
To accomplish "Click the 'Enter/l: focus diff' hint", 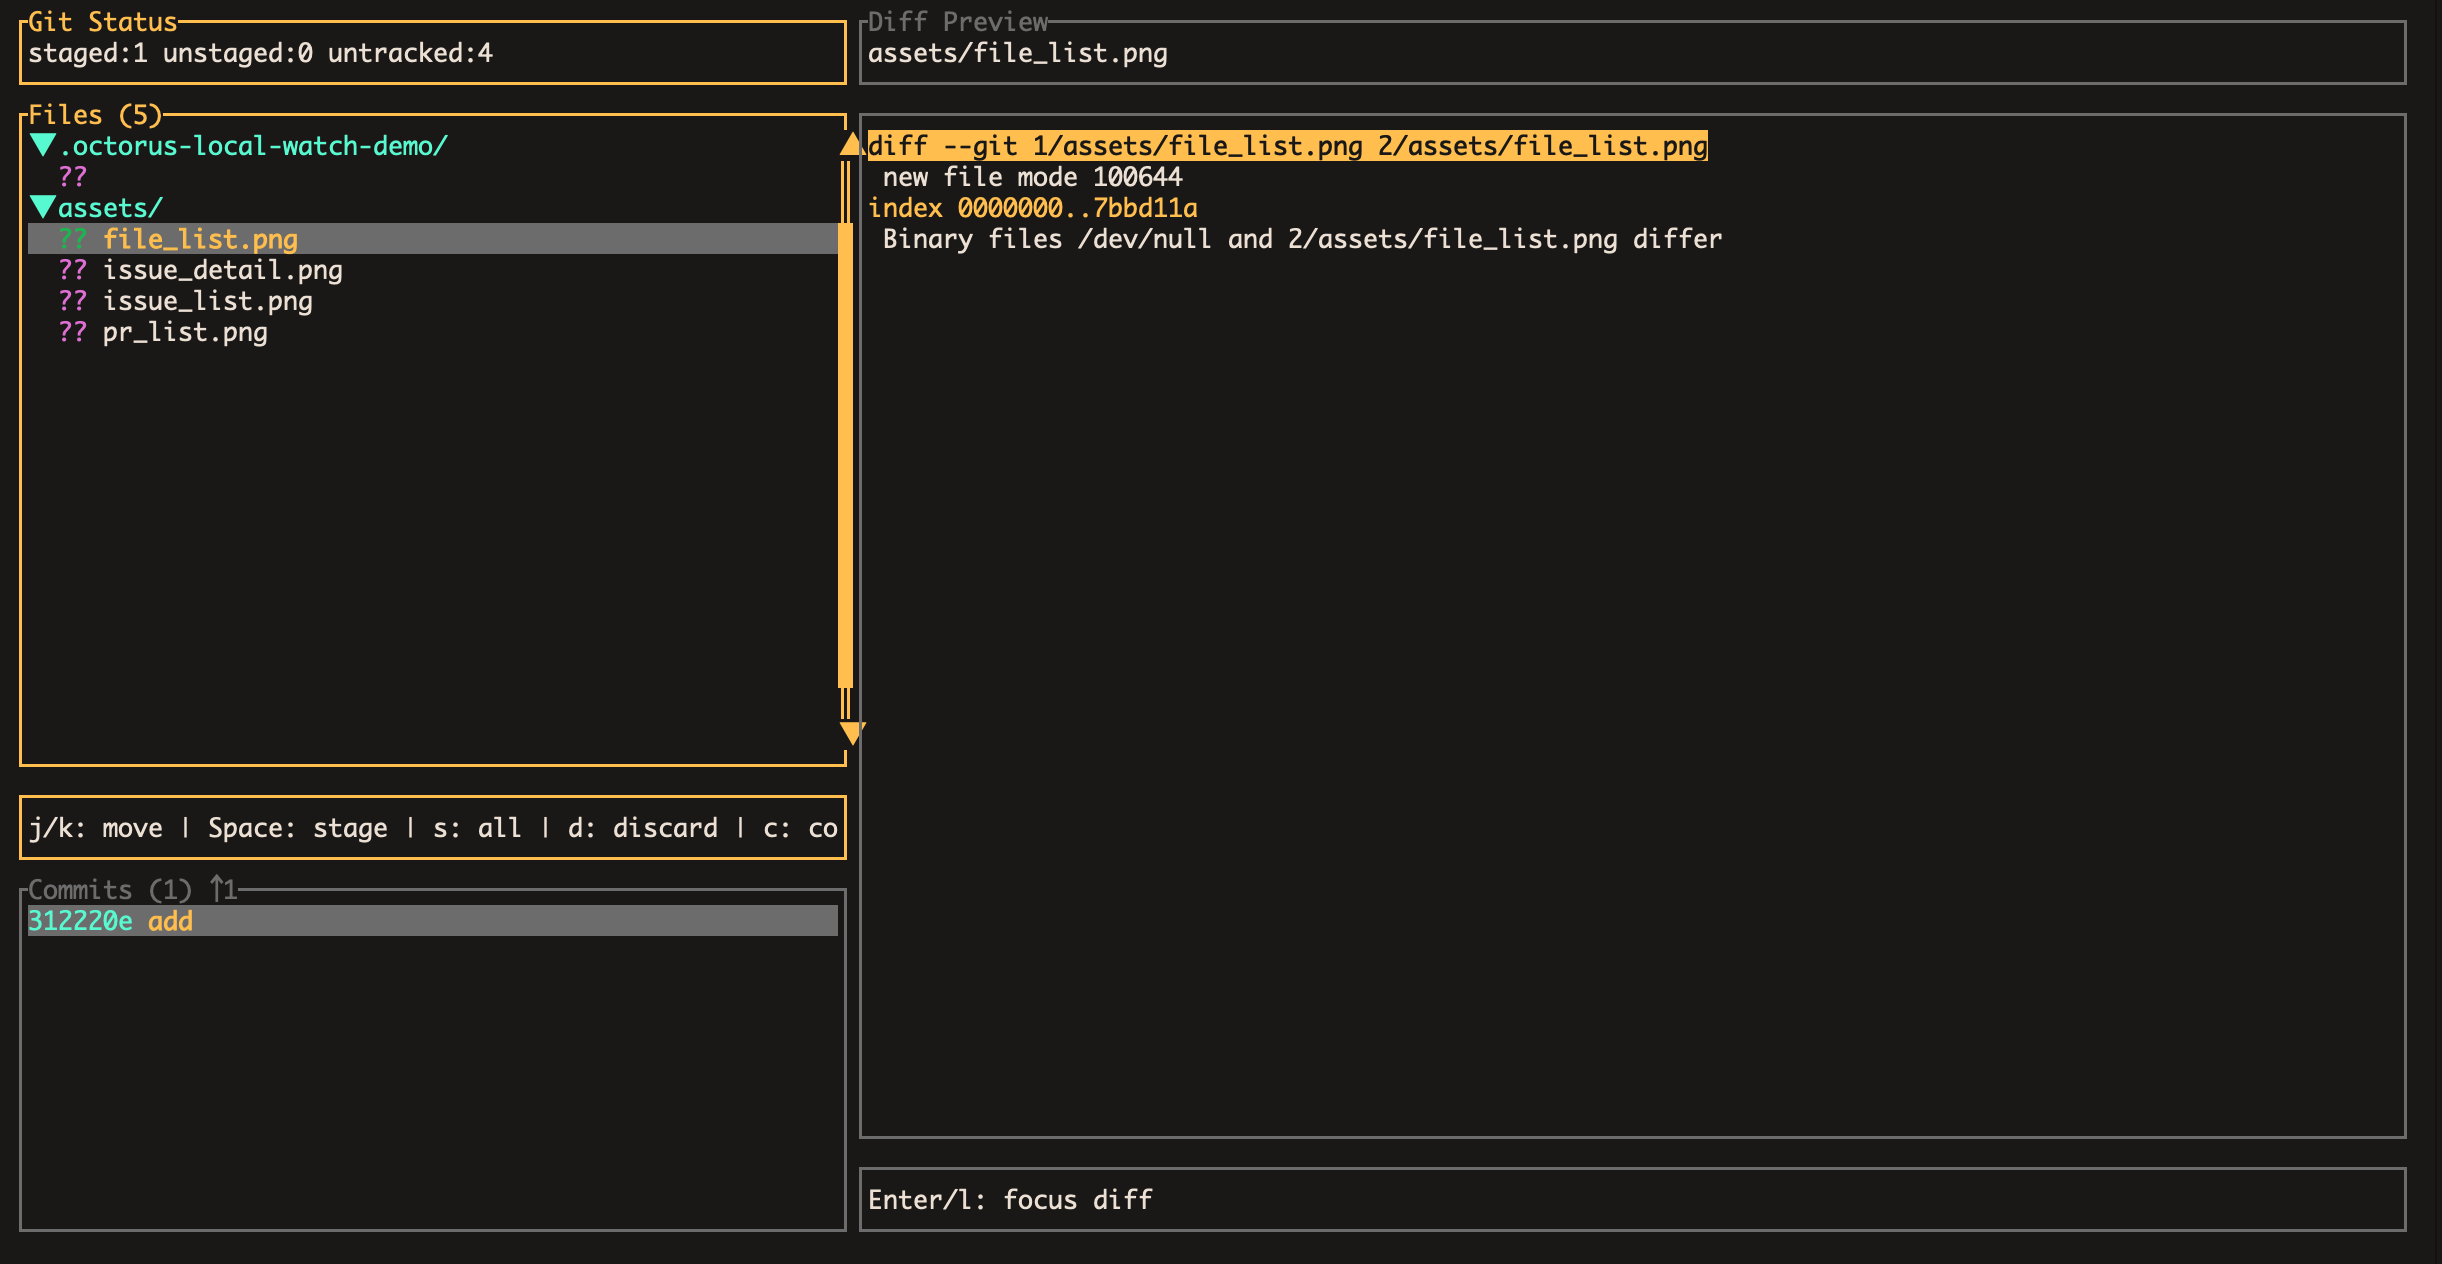I will click(x=1010, y=1200).
